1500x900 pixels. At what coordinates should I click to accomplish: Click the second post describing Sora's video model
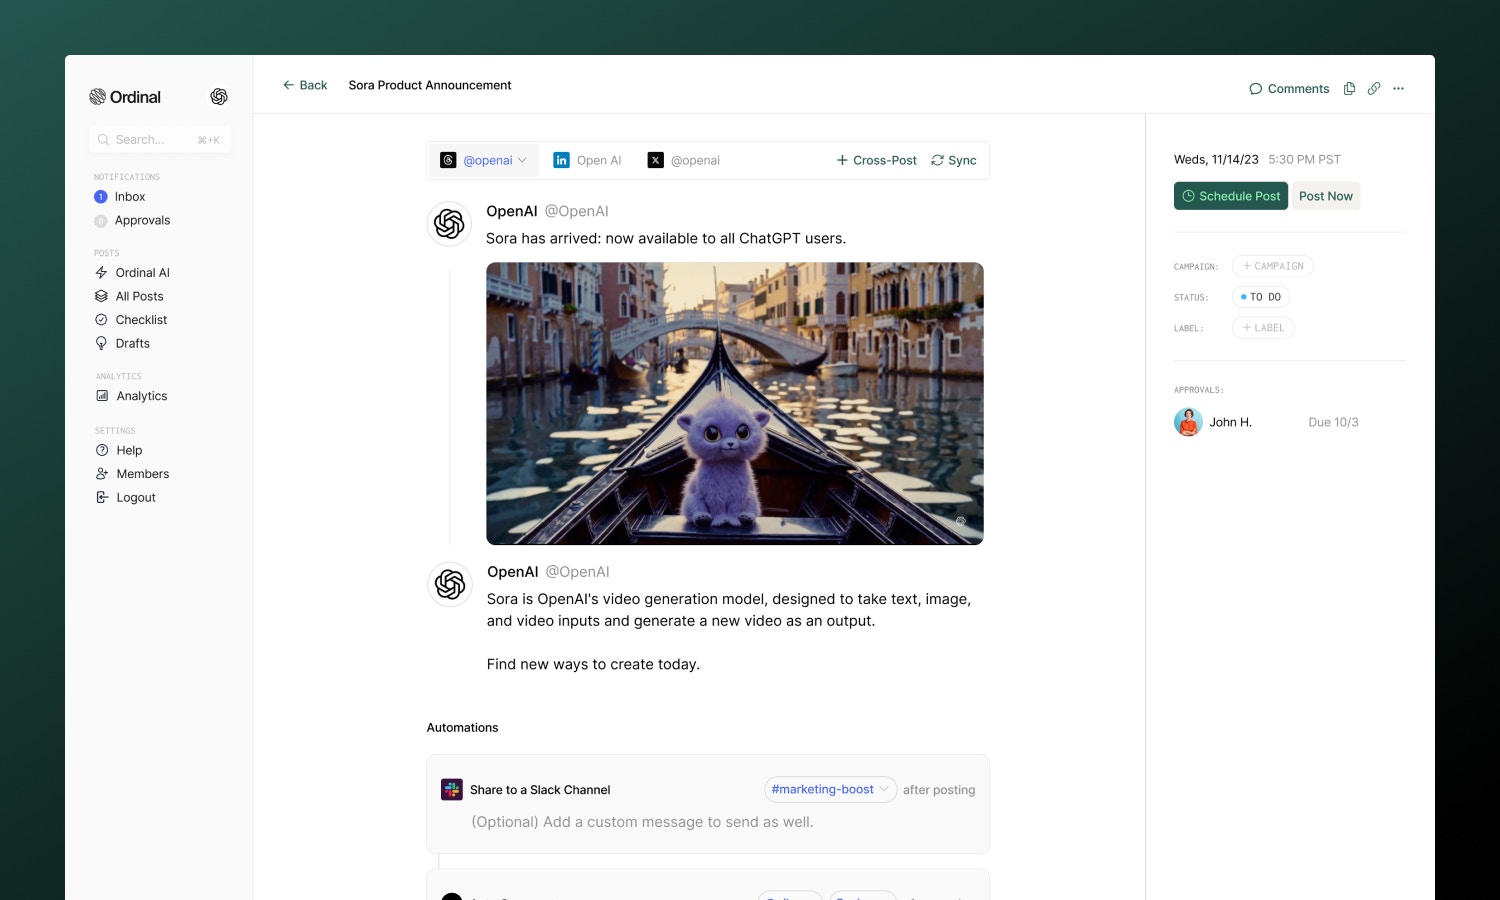(x=729, y=631)
